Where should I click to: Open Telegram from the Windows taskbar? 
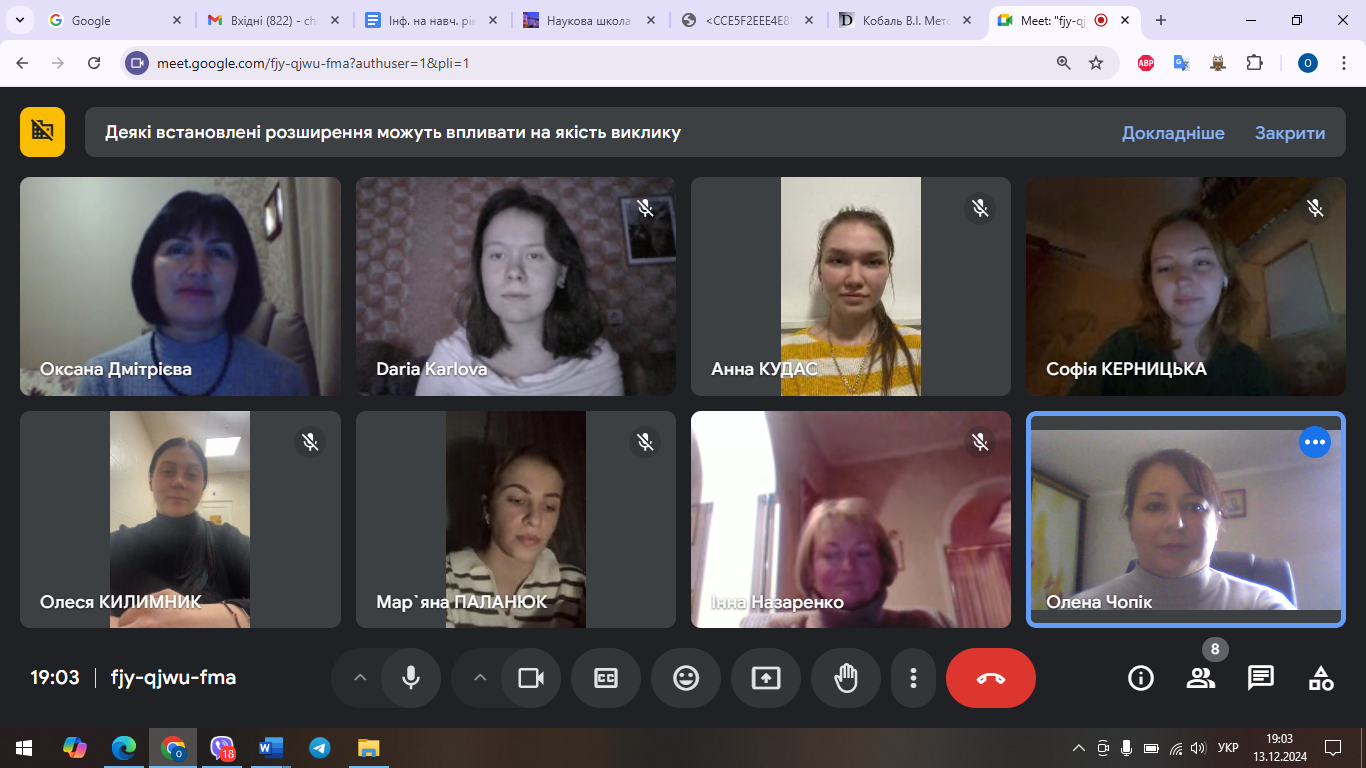(x=320, y=748)
